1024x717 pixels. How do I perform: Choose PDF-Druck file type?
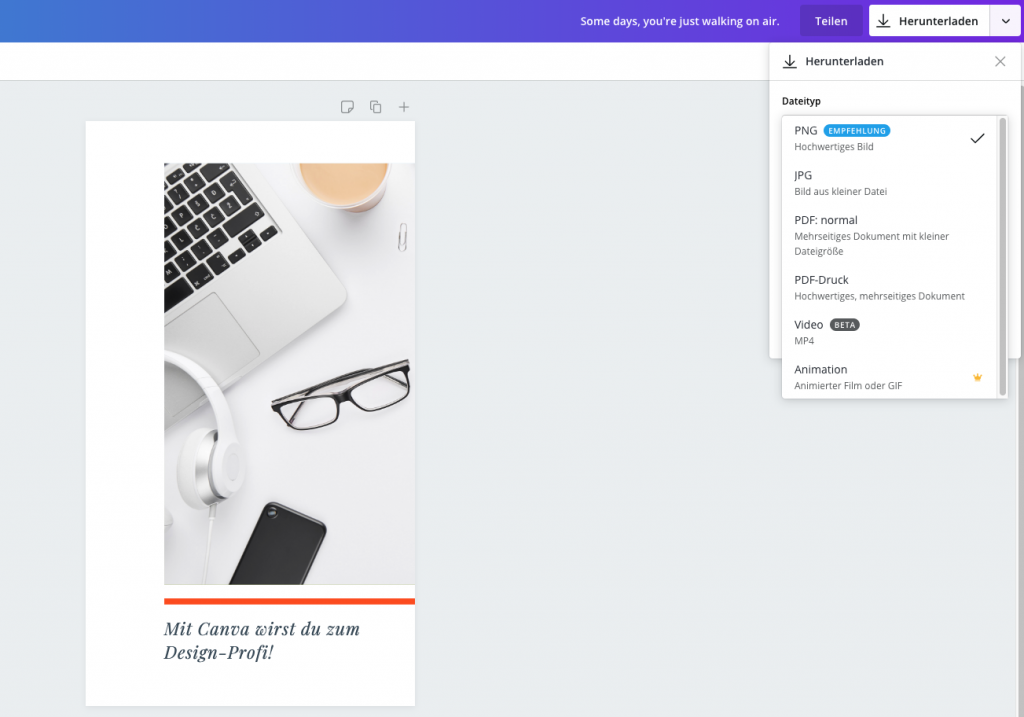point(891,287)
